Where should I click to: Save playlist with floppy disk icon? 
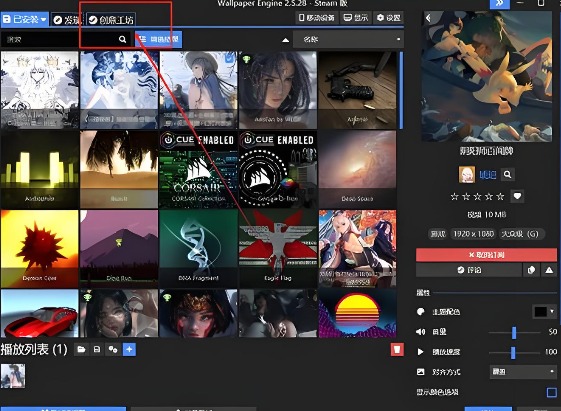tap(97, 349)
